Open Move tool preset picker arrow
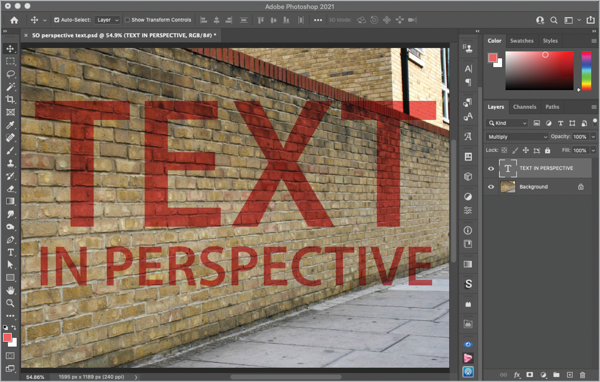600x382 pixels. (x=44, y=20)
